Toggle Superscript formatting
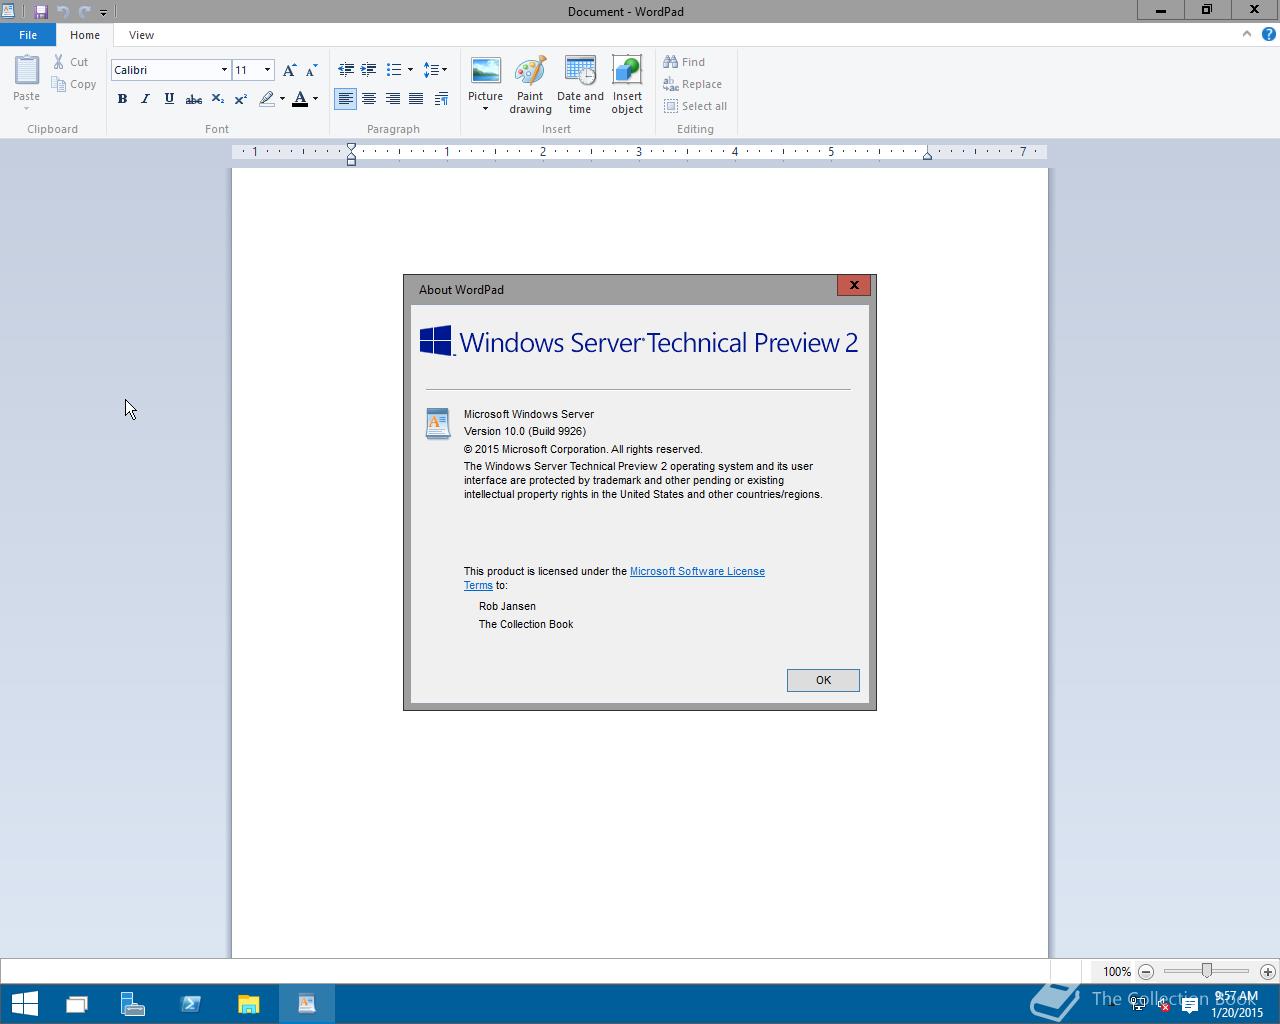 click(x=241, y=99)
